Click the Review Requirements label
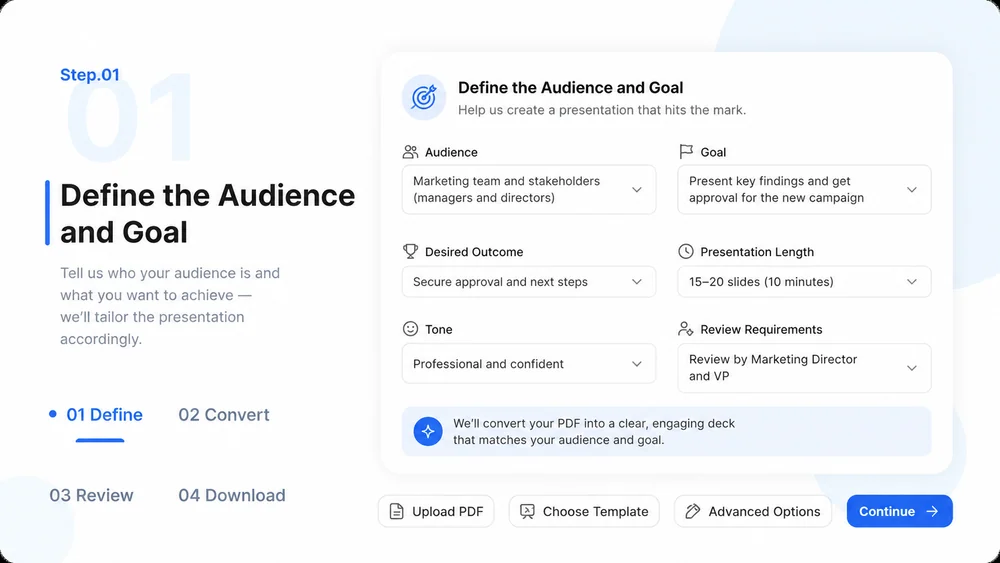The image size is (1000, 563). coord(761,330)
